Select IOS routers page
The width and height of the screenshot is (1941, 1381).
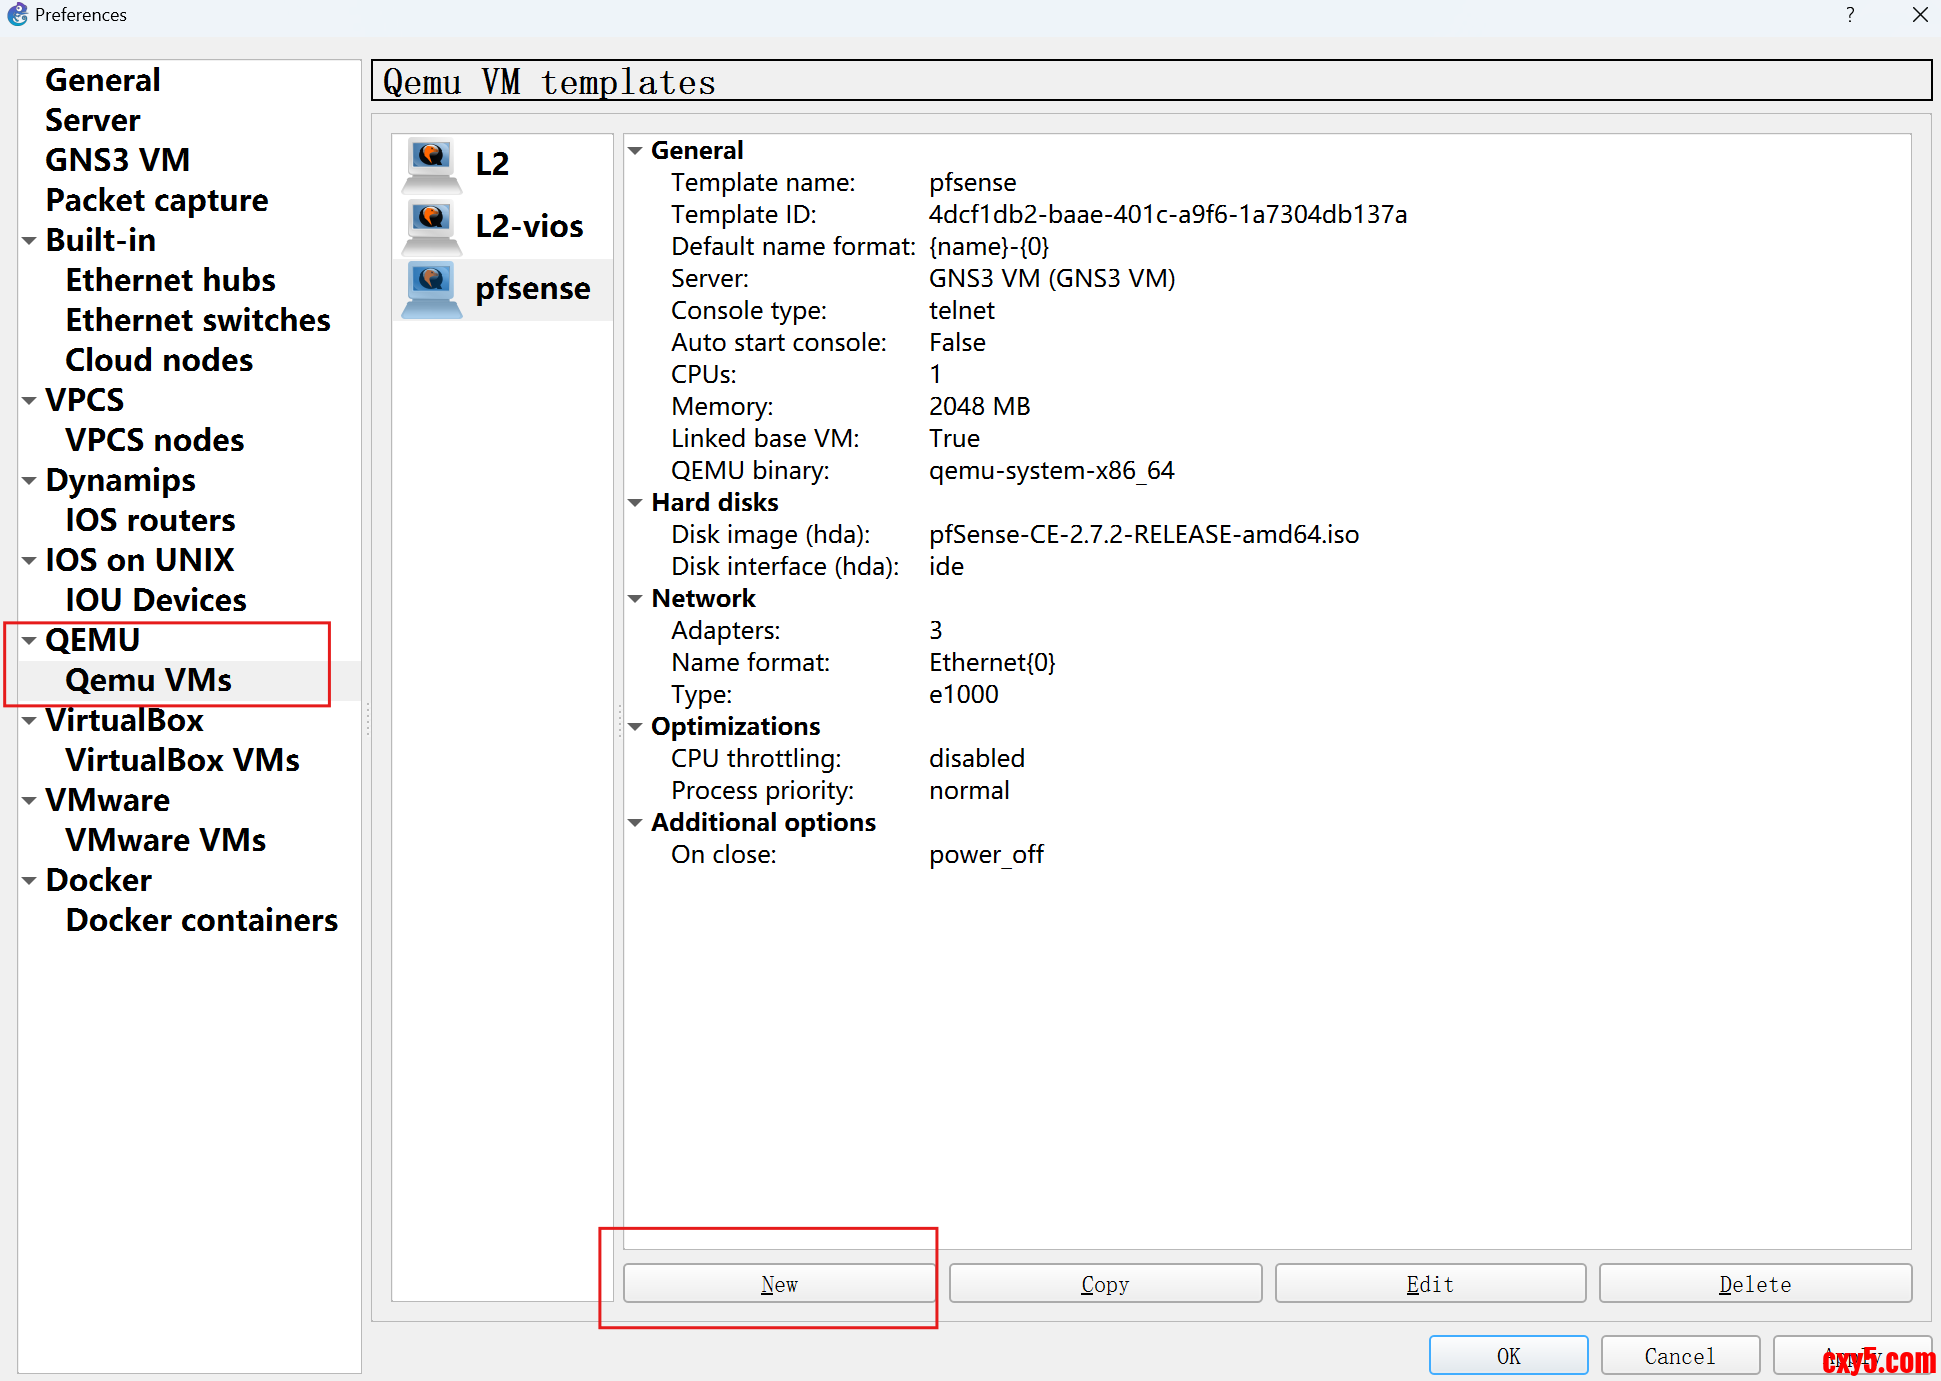pos(150,520)
